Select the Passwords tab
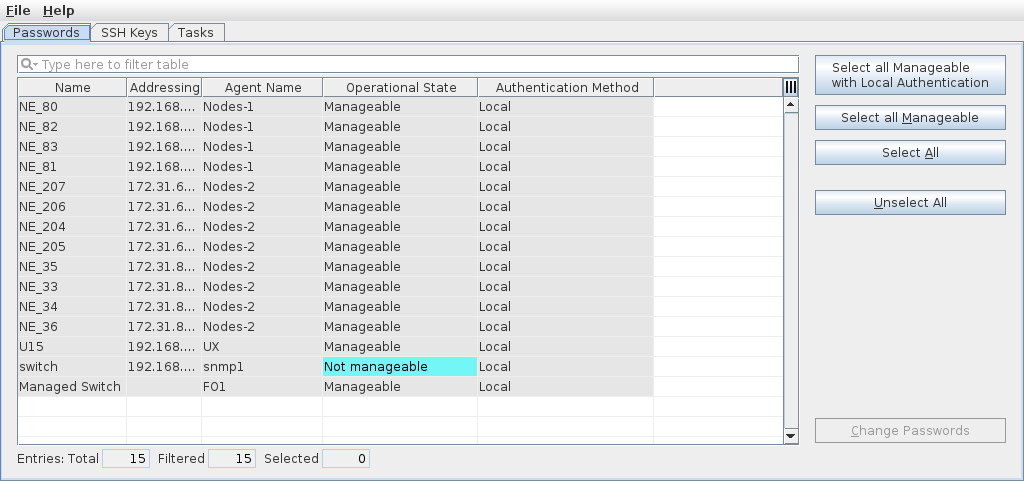The width and height of the screenshot is (1024, 481). 46,32
